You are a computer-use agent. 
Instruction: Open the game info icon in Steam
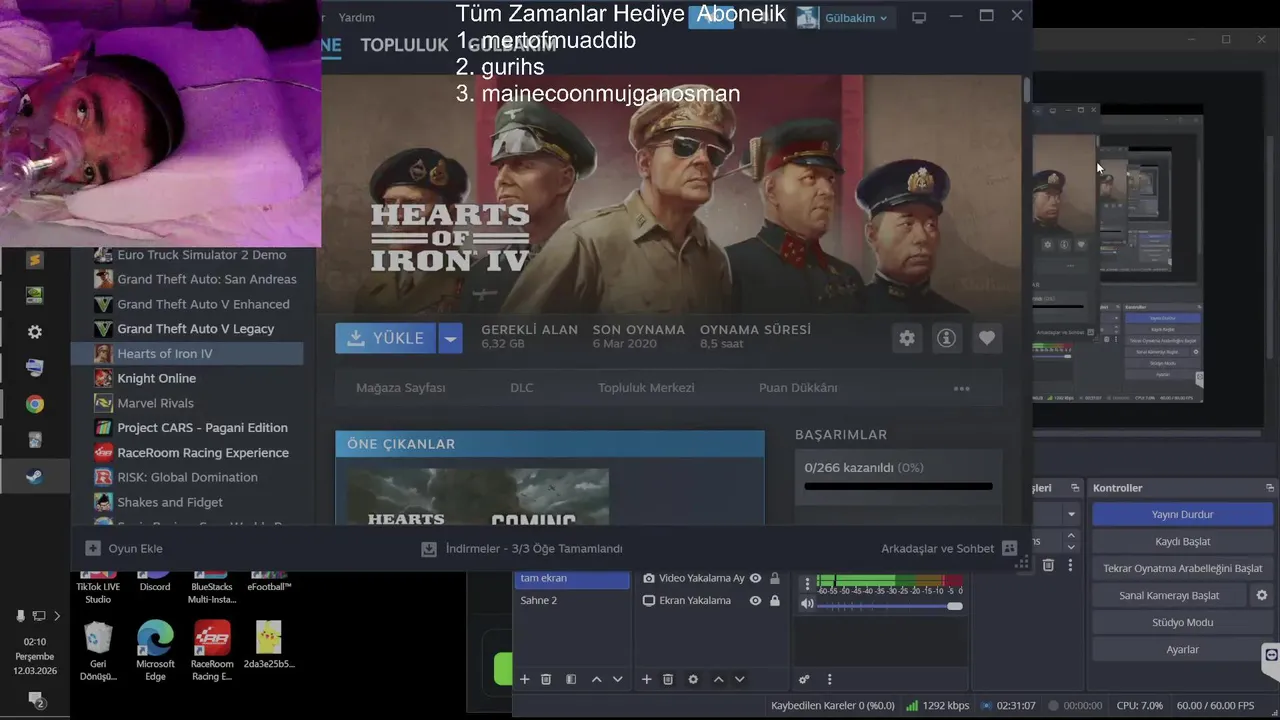coord(946,338)
